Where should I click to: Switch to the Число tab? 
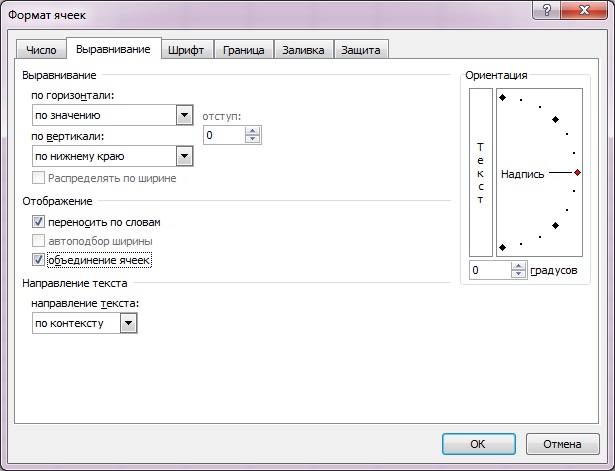pos(41,50)
